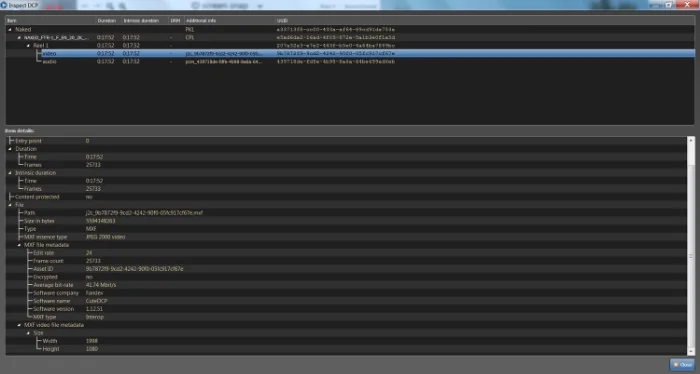Click the 'CuteDCP' software name value

96,301
